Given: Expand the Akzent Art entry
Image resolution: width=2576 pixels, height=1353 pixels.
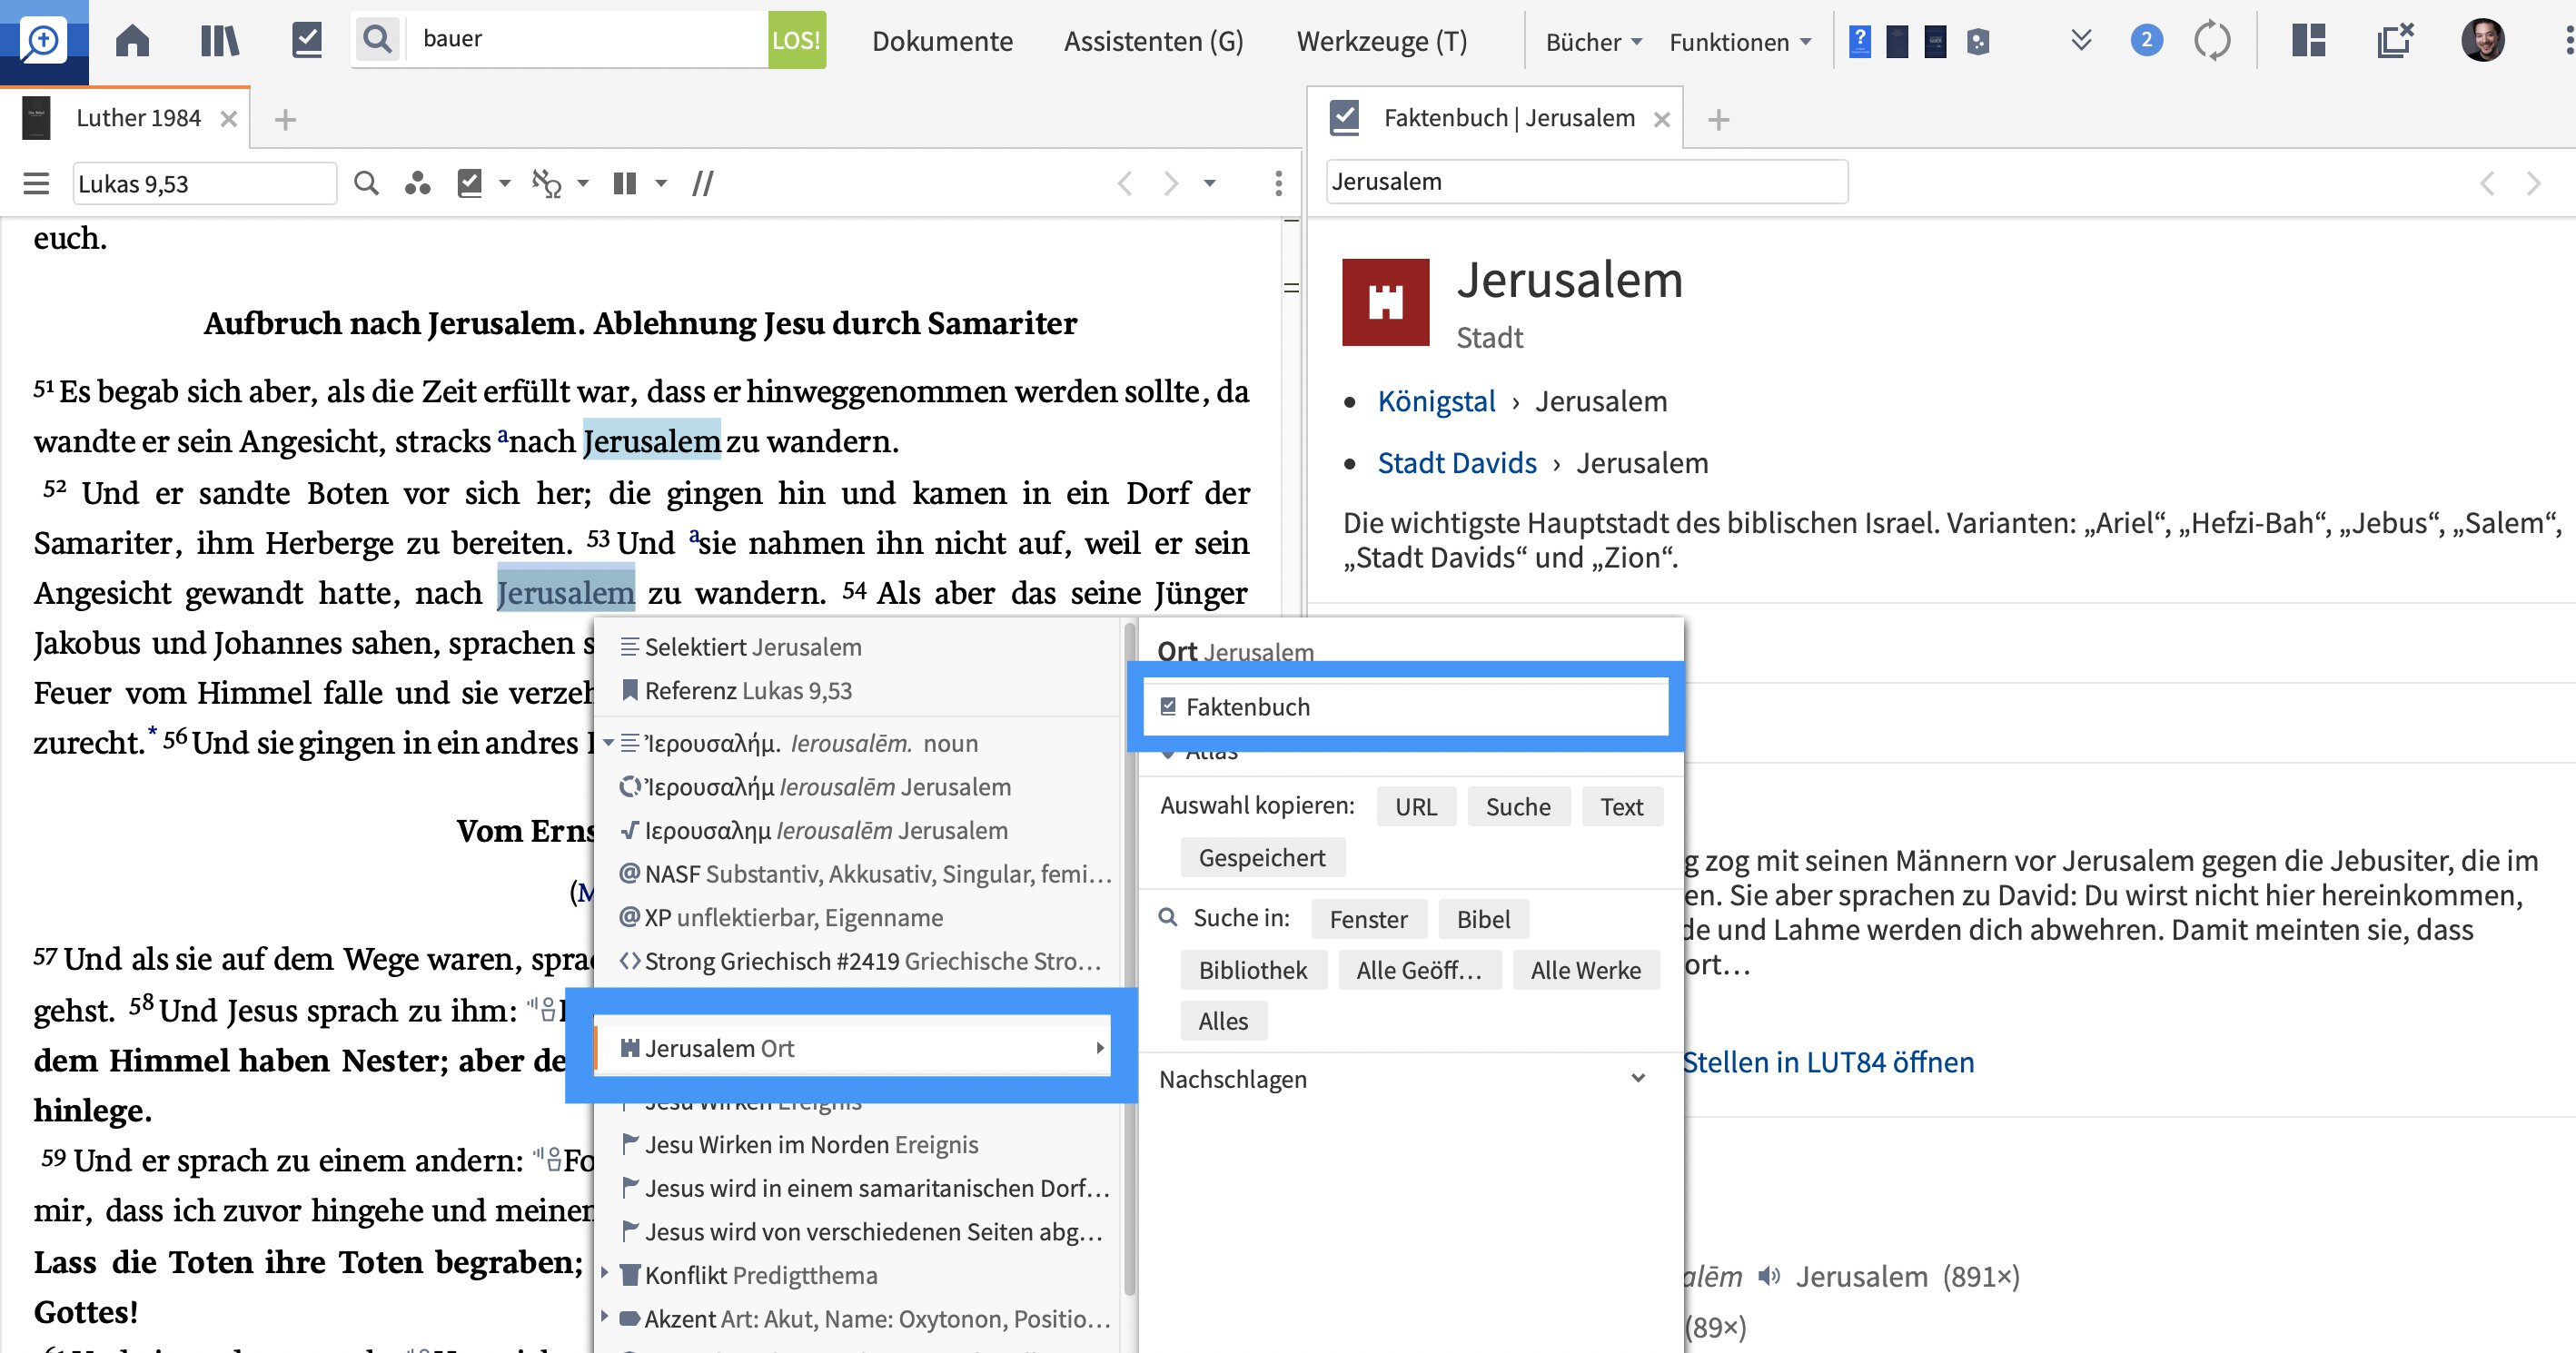Looking at the screenshot, I should coord(605,1317).
